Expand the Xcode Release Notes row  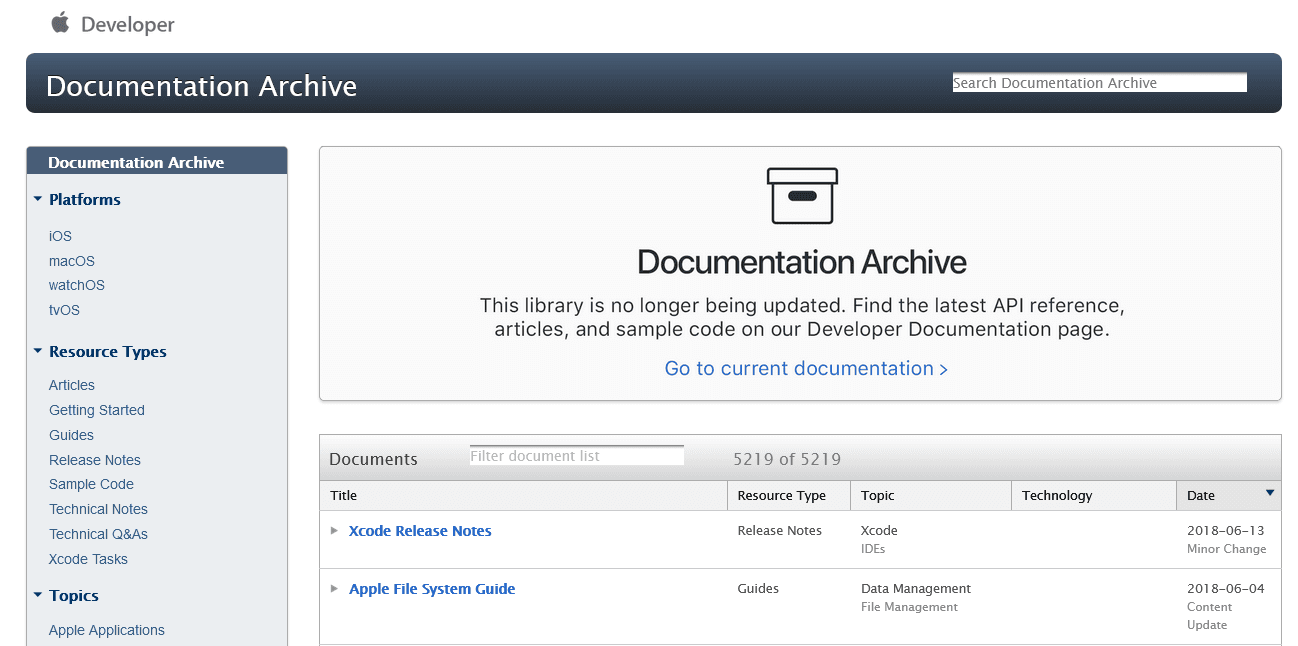tap(335, 531)
